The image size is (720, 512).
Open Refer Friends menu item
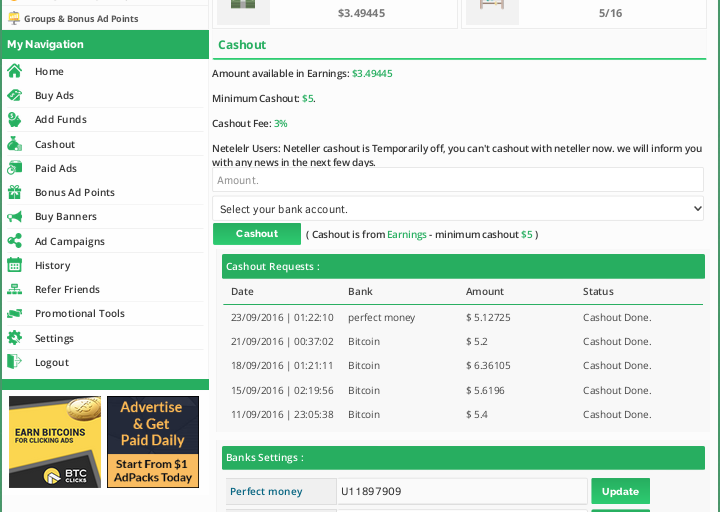[x=67, y=290]
